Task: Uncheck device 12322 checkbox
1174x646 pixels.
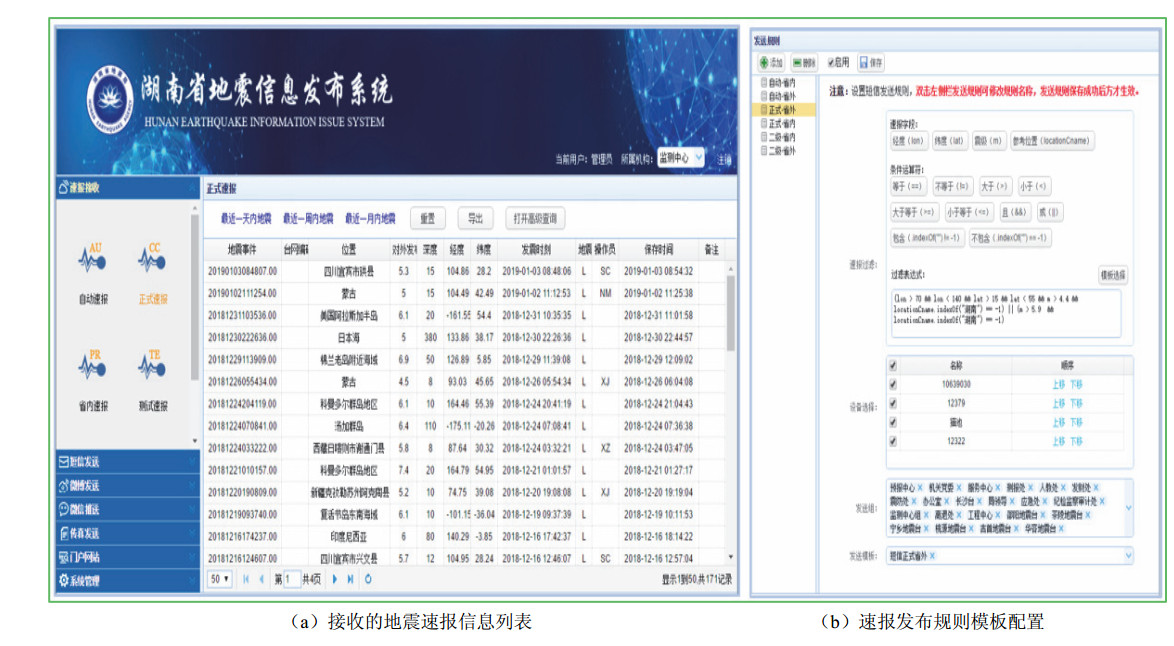Action: [892, 442]
